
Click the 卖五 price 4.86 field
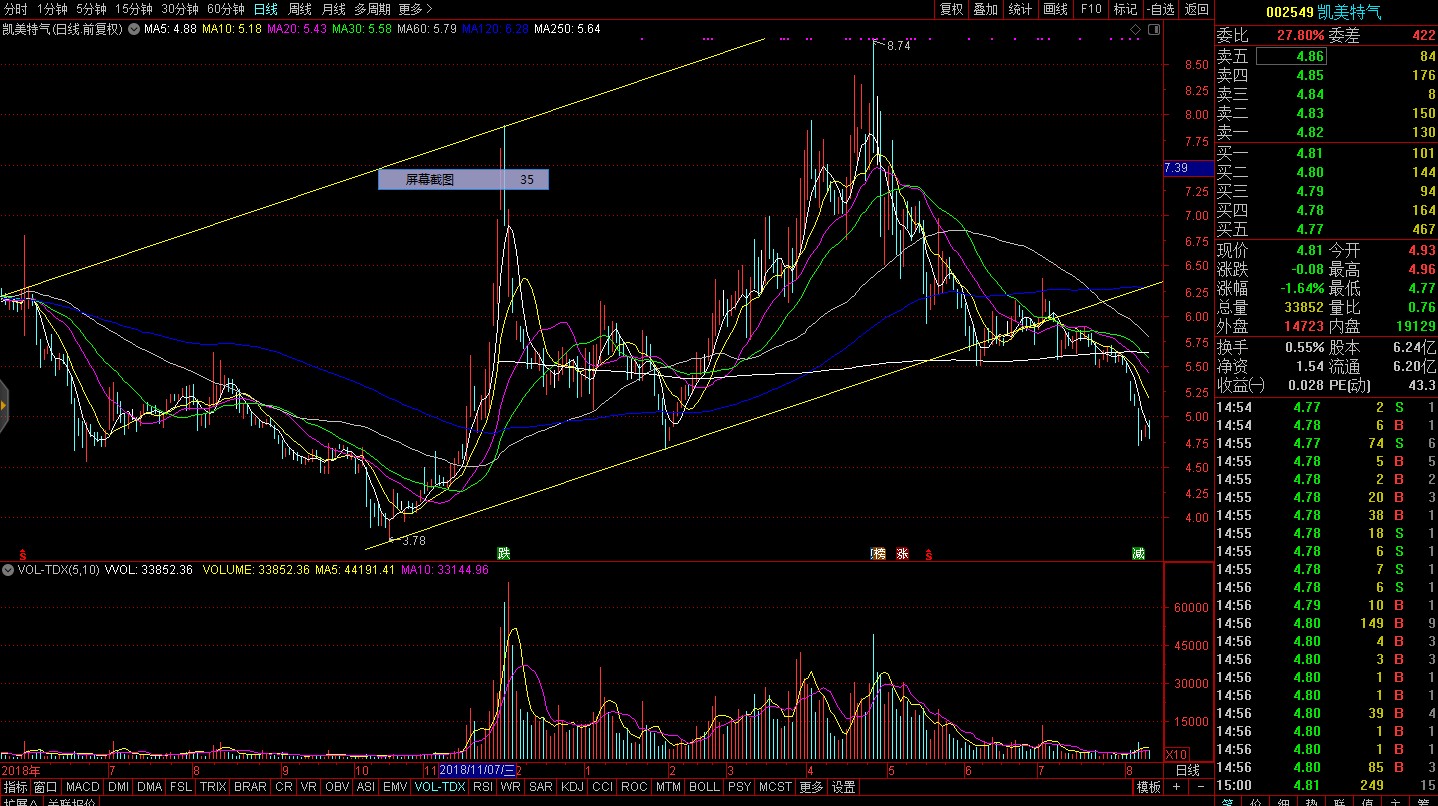[1291, 56]
